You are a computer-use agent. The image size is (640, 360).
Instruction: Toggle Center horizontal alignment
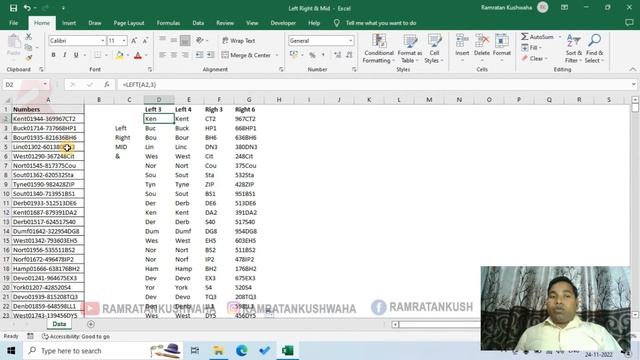click(174, 55)
